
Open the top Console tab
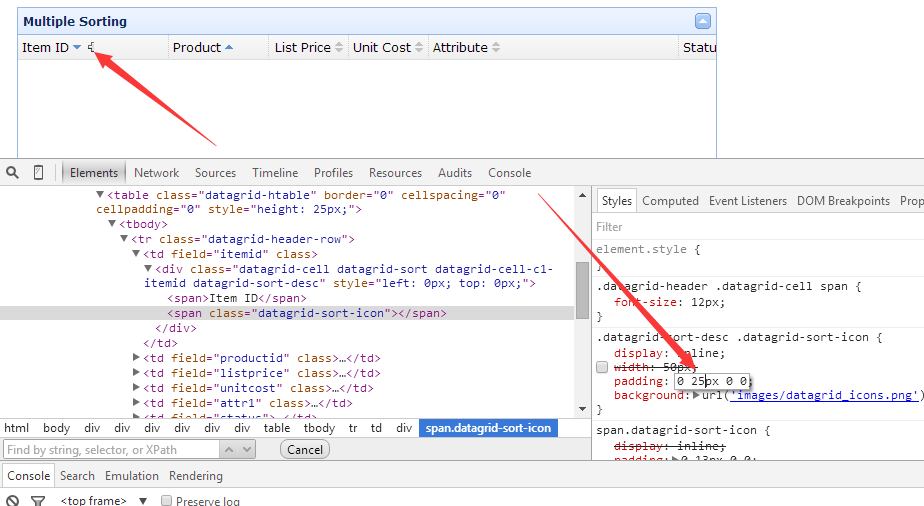[x=510, y=173]
